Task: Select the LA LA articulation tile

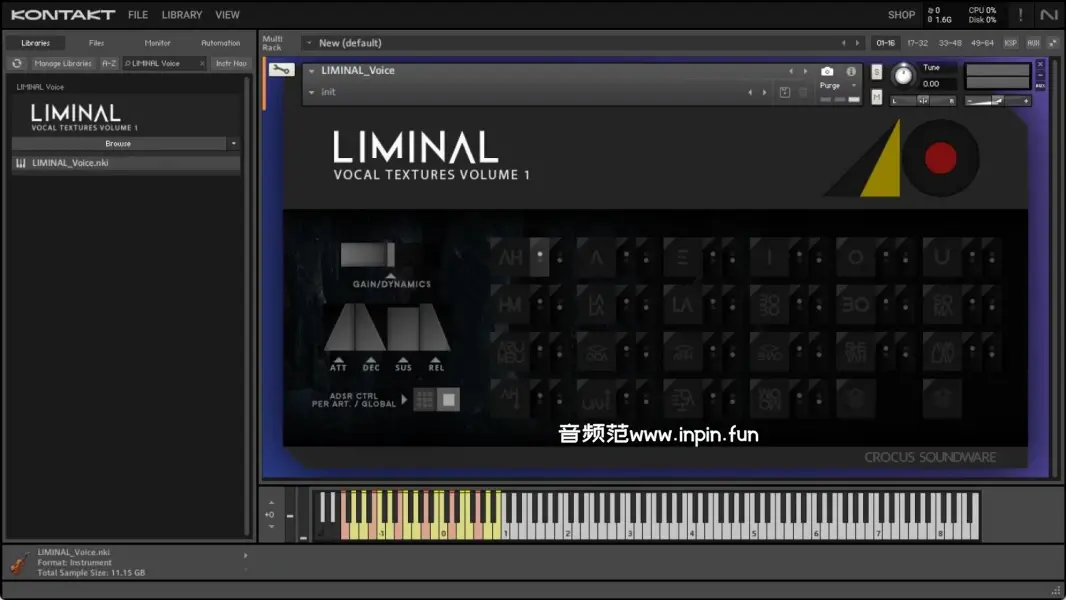Action: click(x=596, y=304)
